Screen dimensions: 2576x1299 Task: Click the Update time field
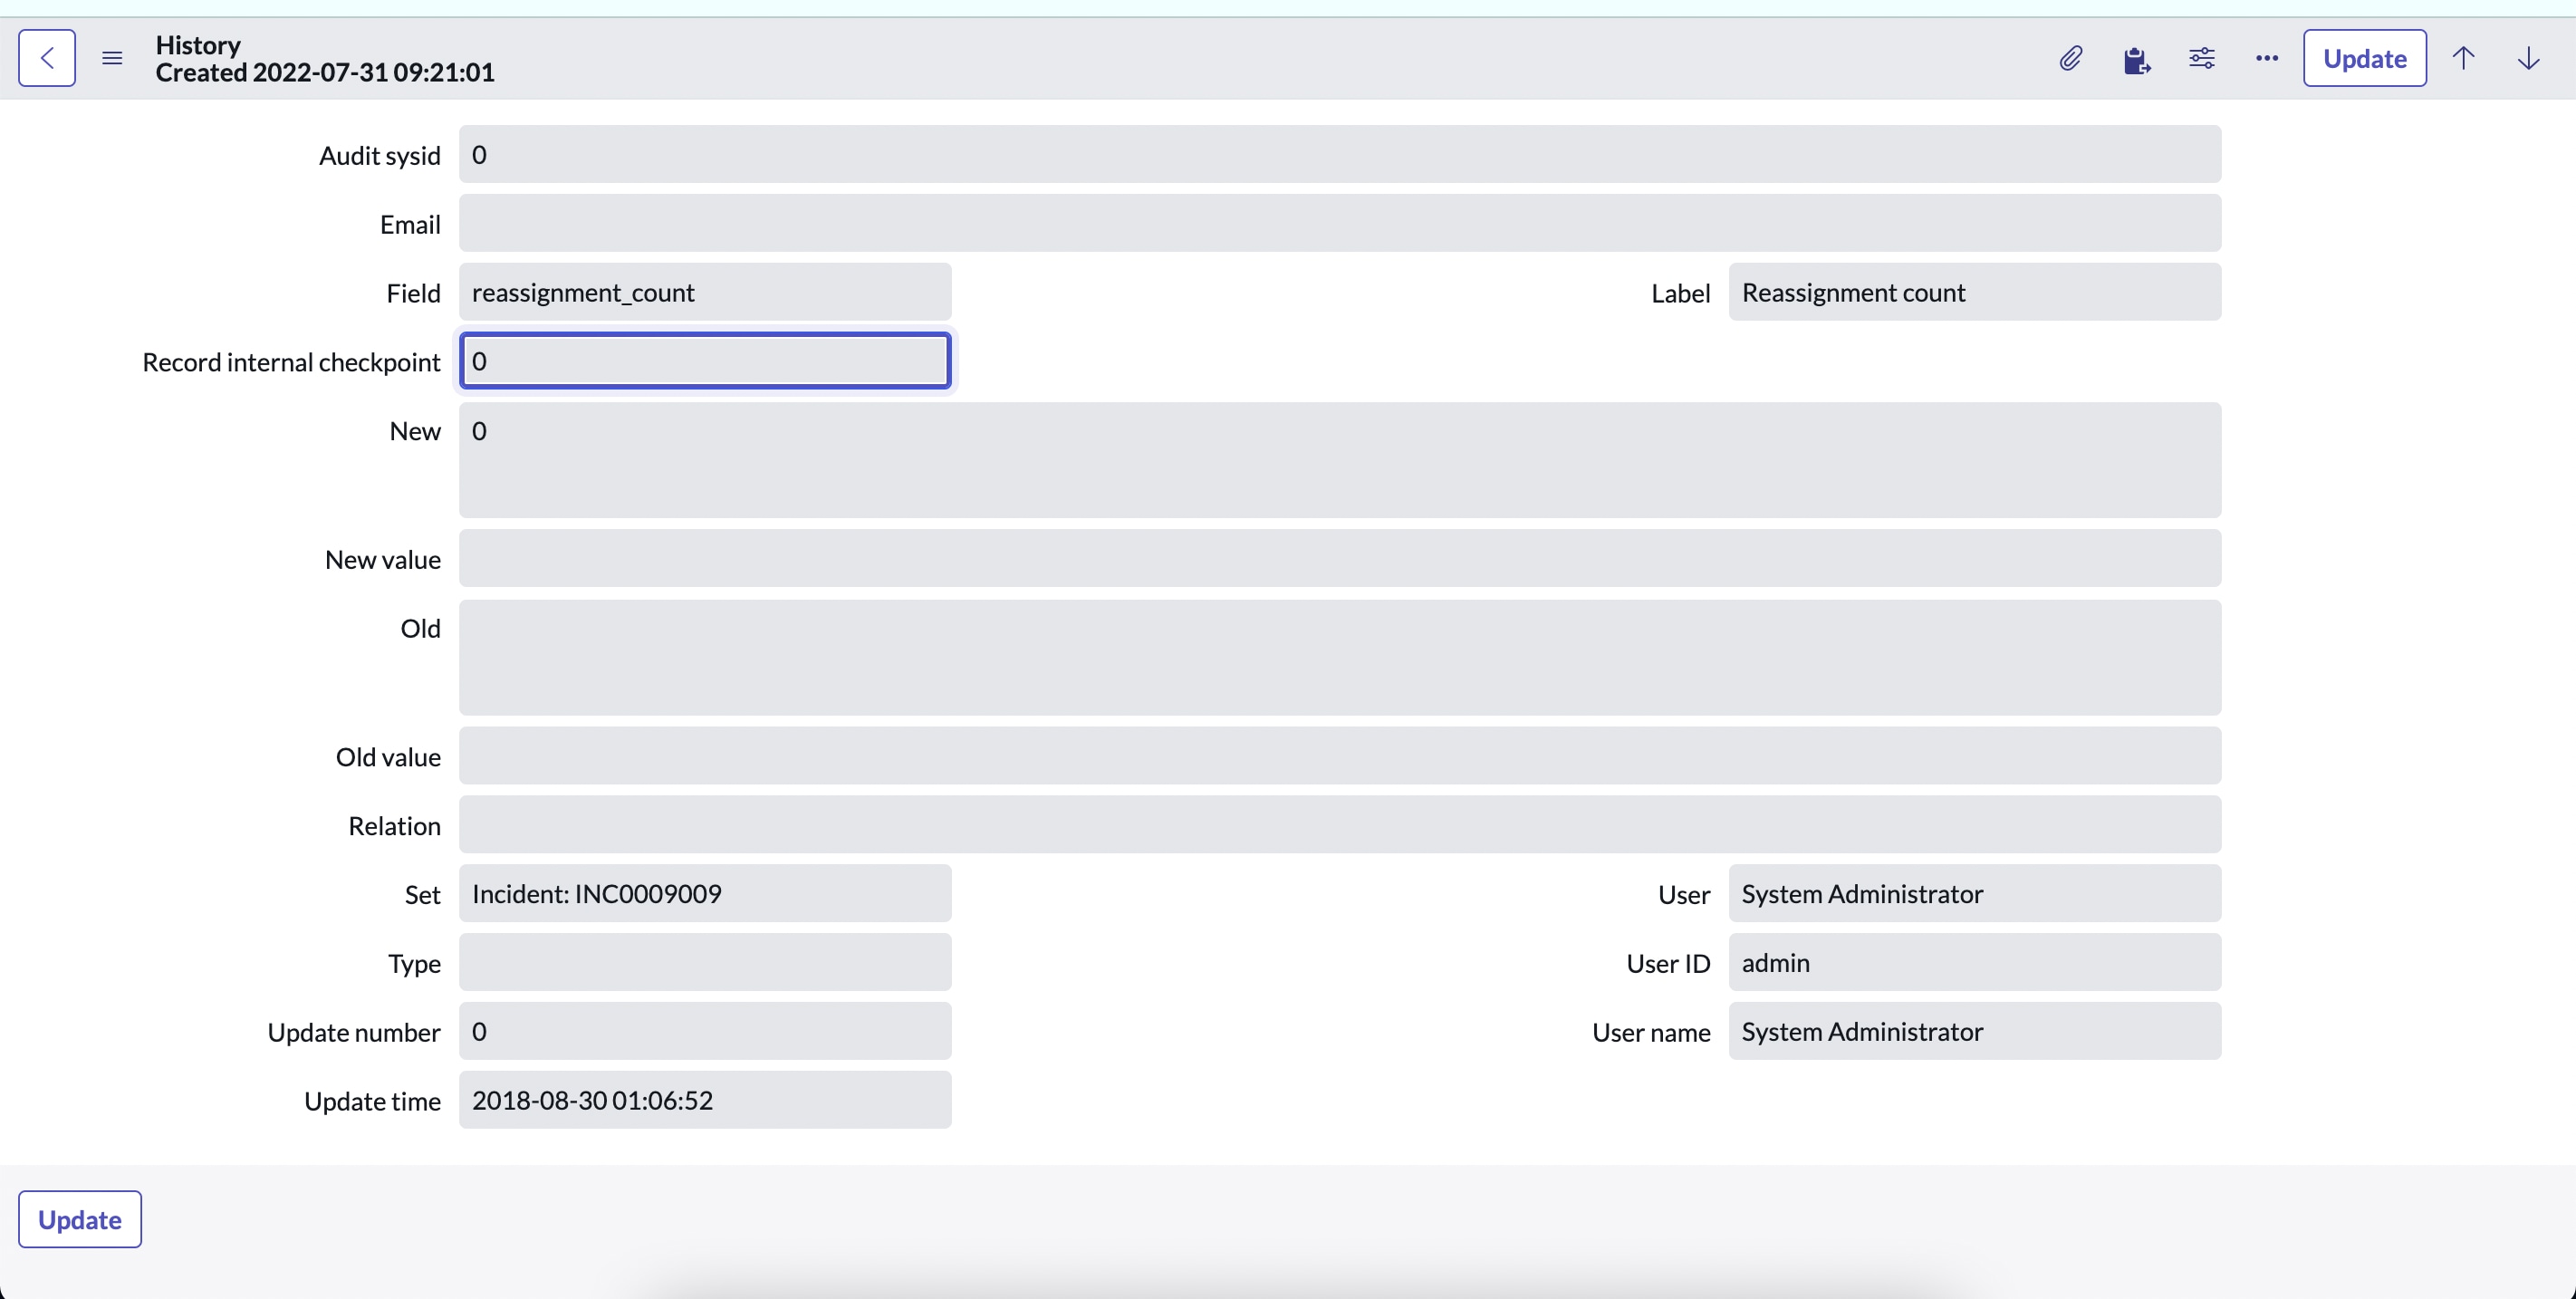pyautogui.click(x=705, y=1100)
